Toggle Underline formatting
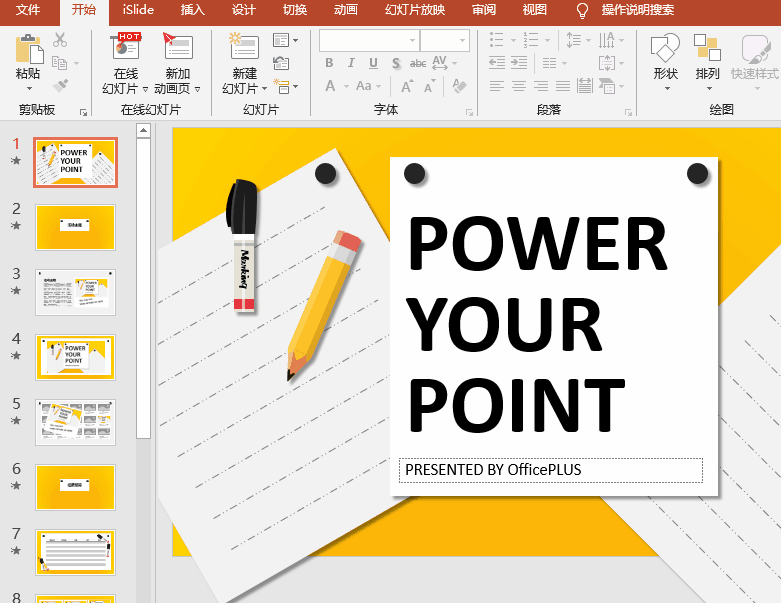This screenshot has height=603, width=781. coord(373,63)
